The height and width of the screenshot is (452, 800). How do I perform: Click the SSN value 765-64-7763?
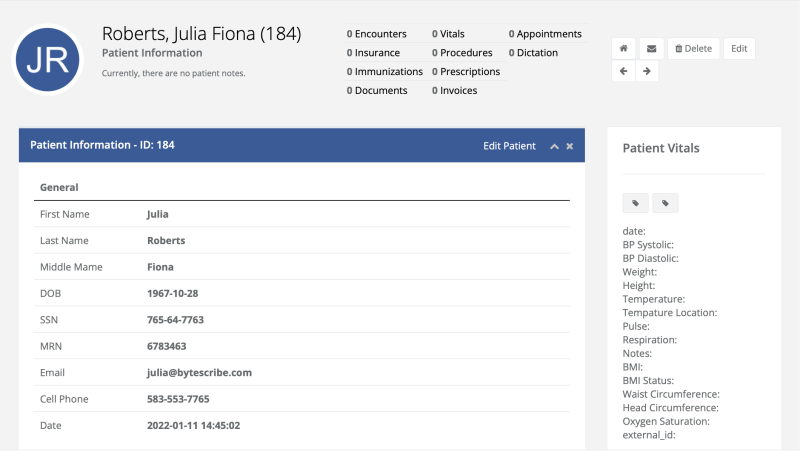click(x=176, y=320)
